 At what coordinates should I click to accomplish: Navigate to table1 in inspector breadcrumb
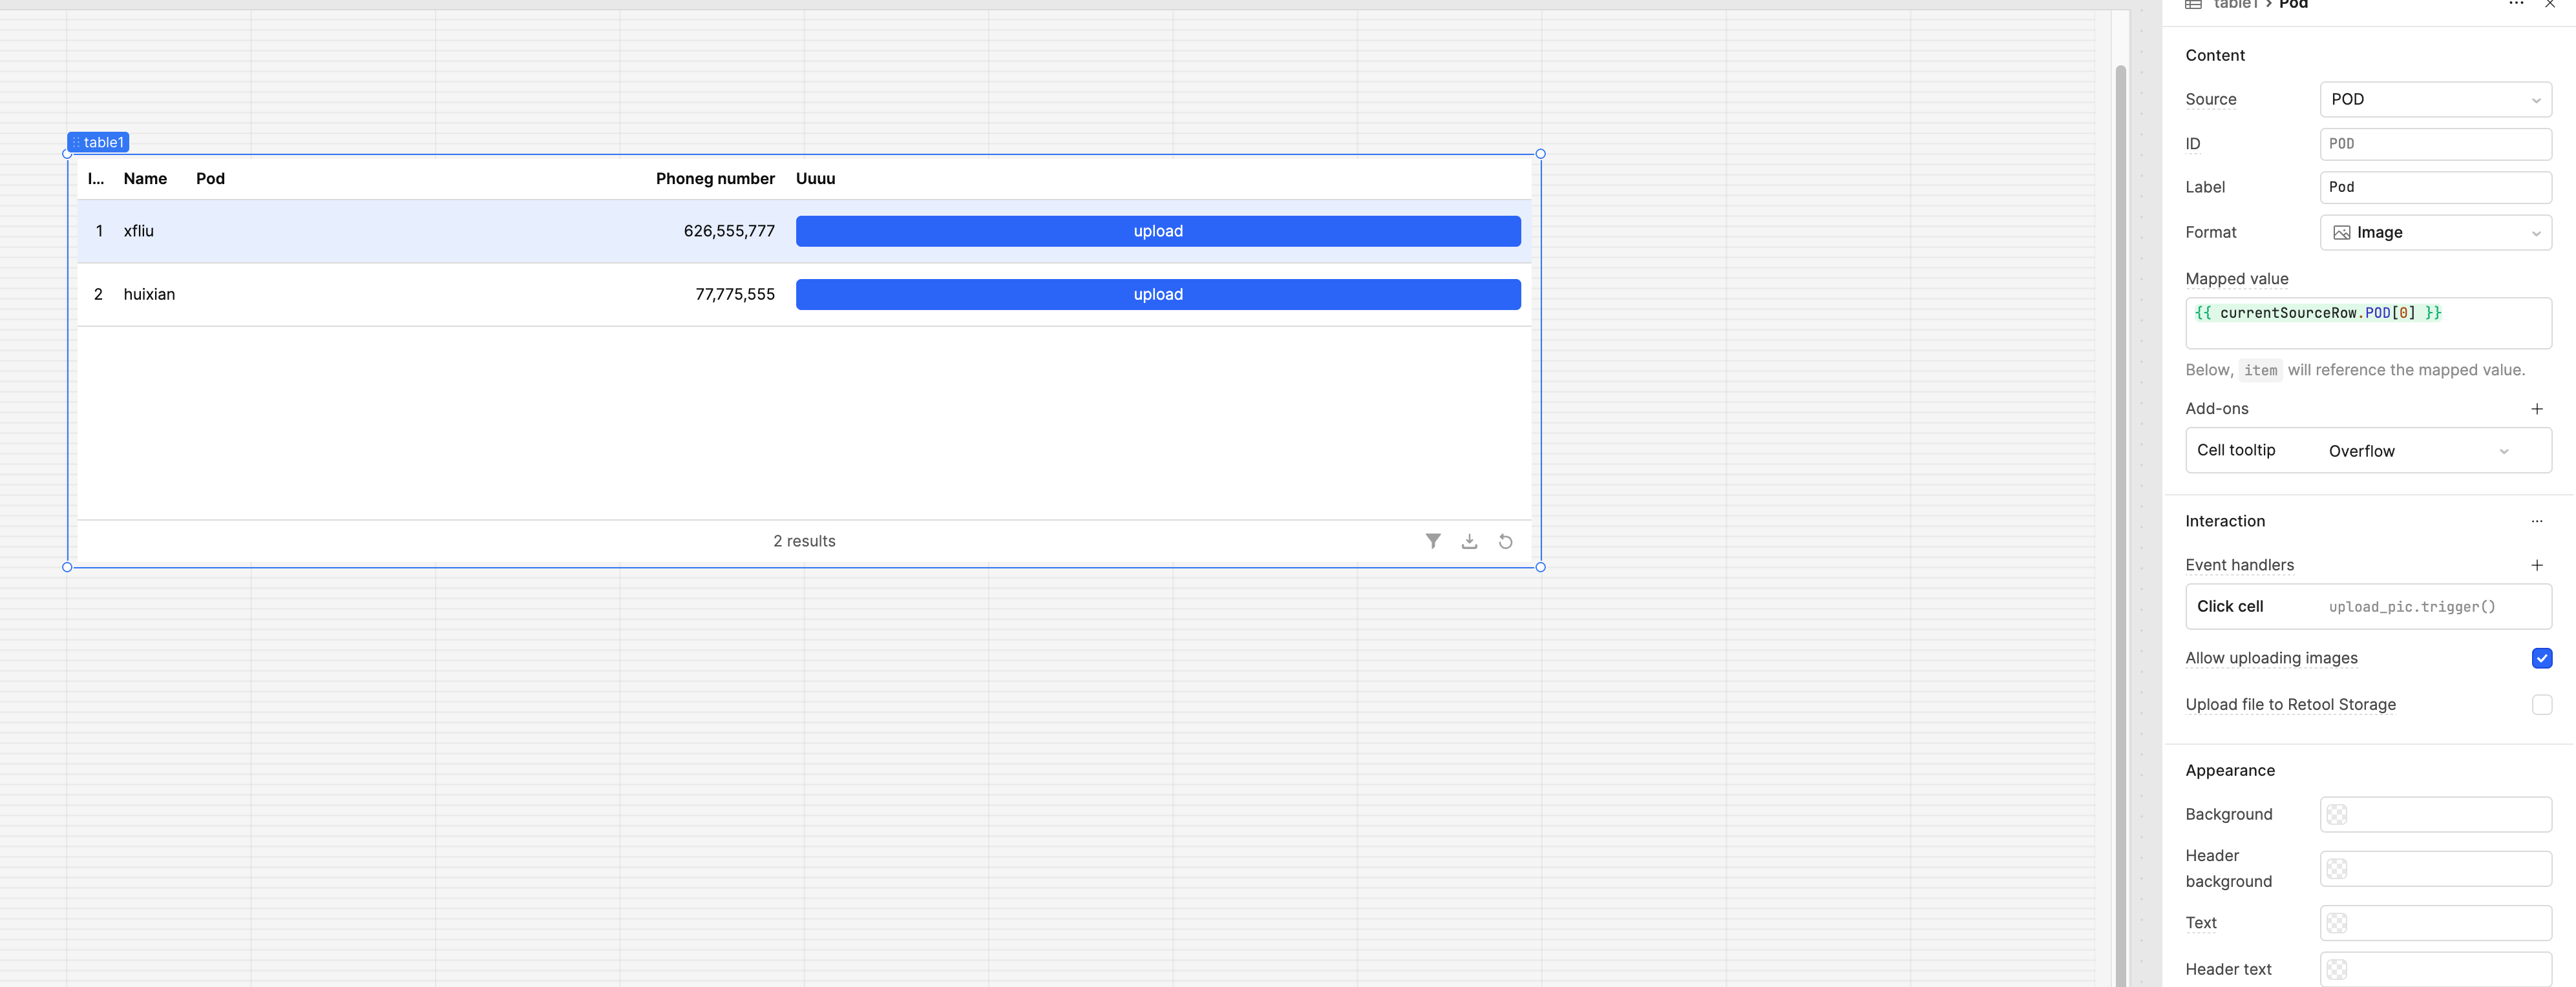coord(2236,4)
